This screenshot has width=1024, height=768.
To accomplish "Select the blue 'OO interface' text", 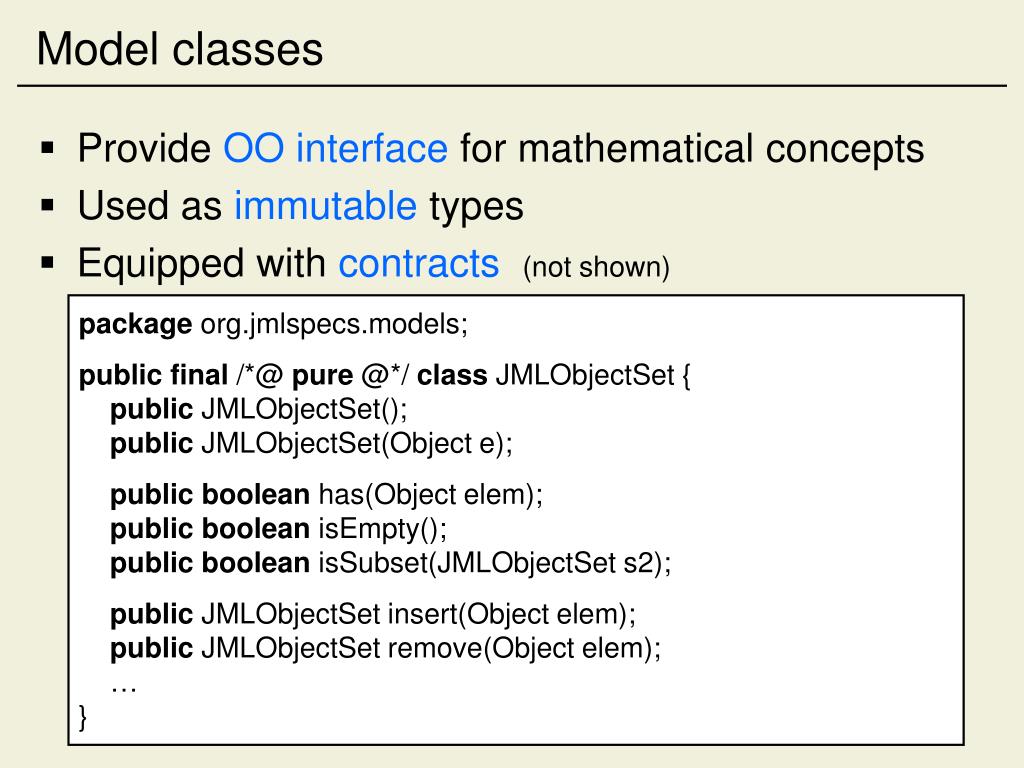I will pos(336,148).
